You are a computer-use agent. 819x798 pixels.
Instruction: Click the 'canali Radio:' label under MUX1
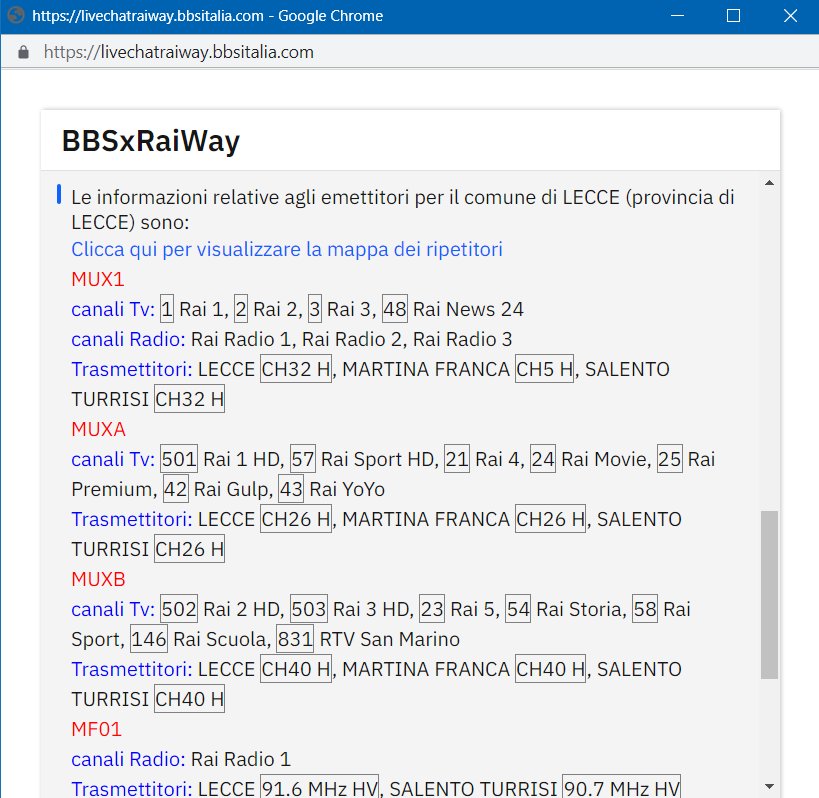pyautogui.click(x=128, y=339)
